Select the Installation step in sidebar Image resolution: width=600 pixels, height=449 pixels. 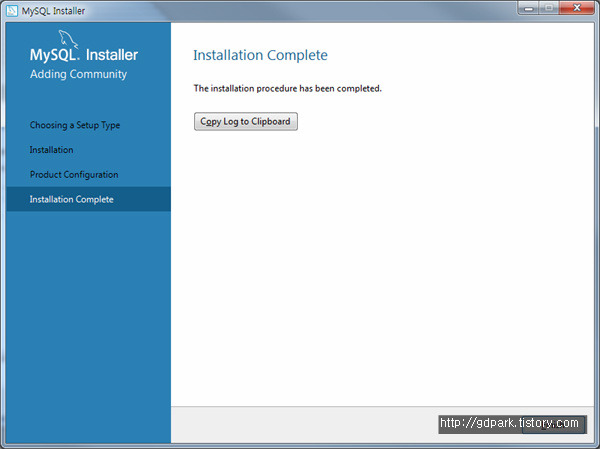(51, 150)
